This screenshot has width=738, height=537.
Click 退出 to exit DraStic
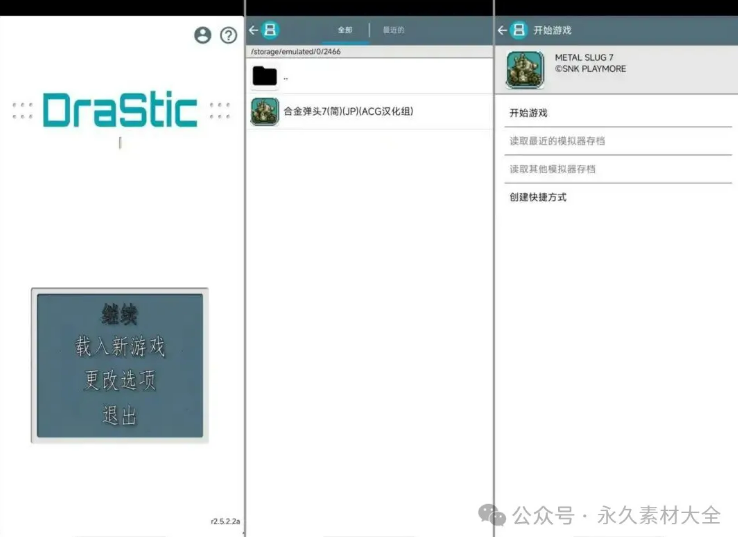(120, 415)
